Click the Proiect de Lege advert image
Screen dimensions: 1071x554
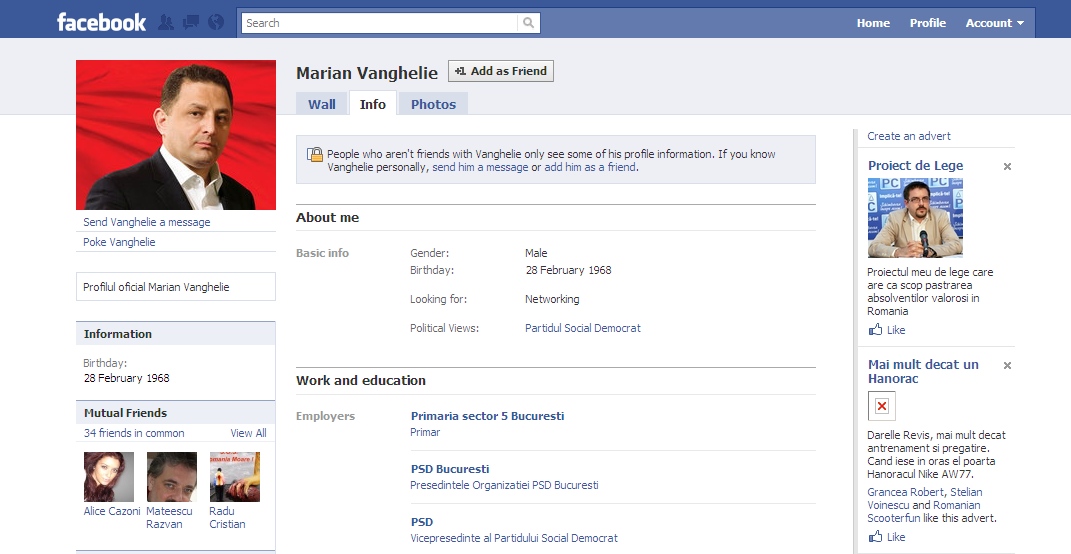click(915, 218)
